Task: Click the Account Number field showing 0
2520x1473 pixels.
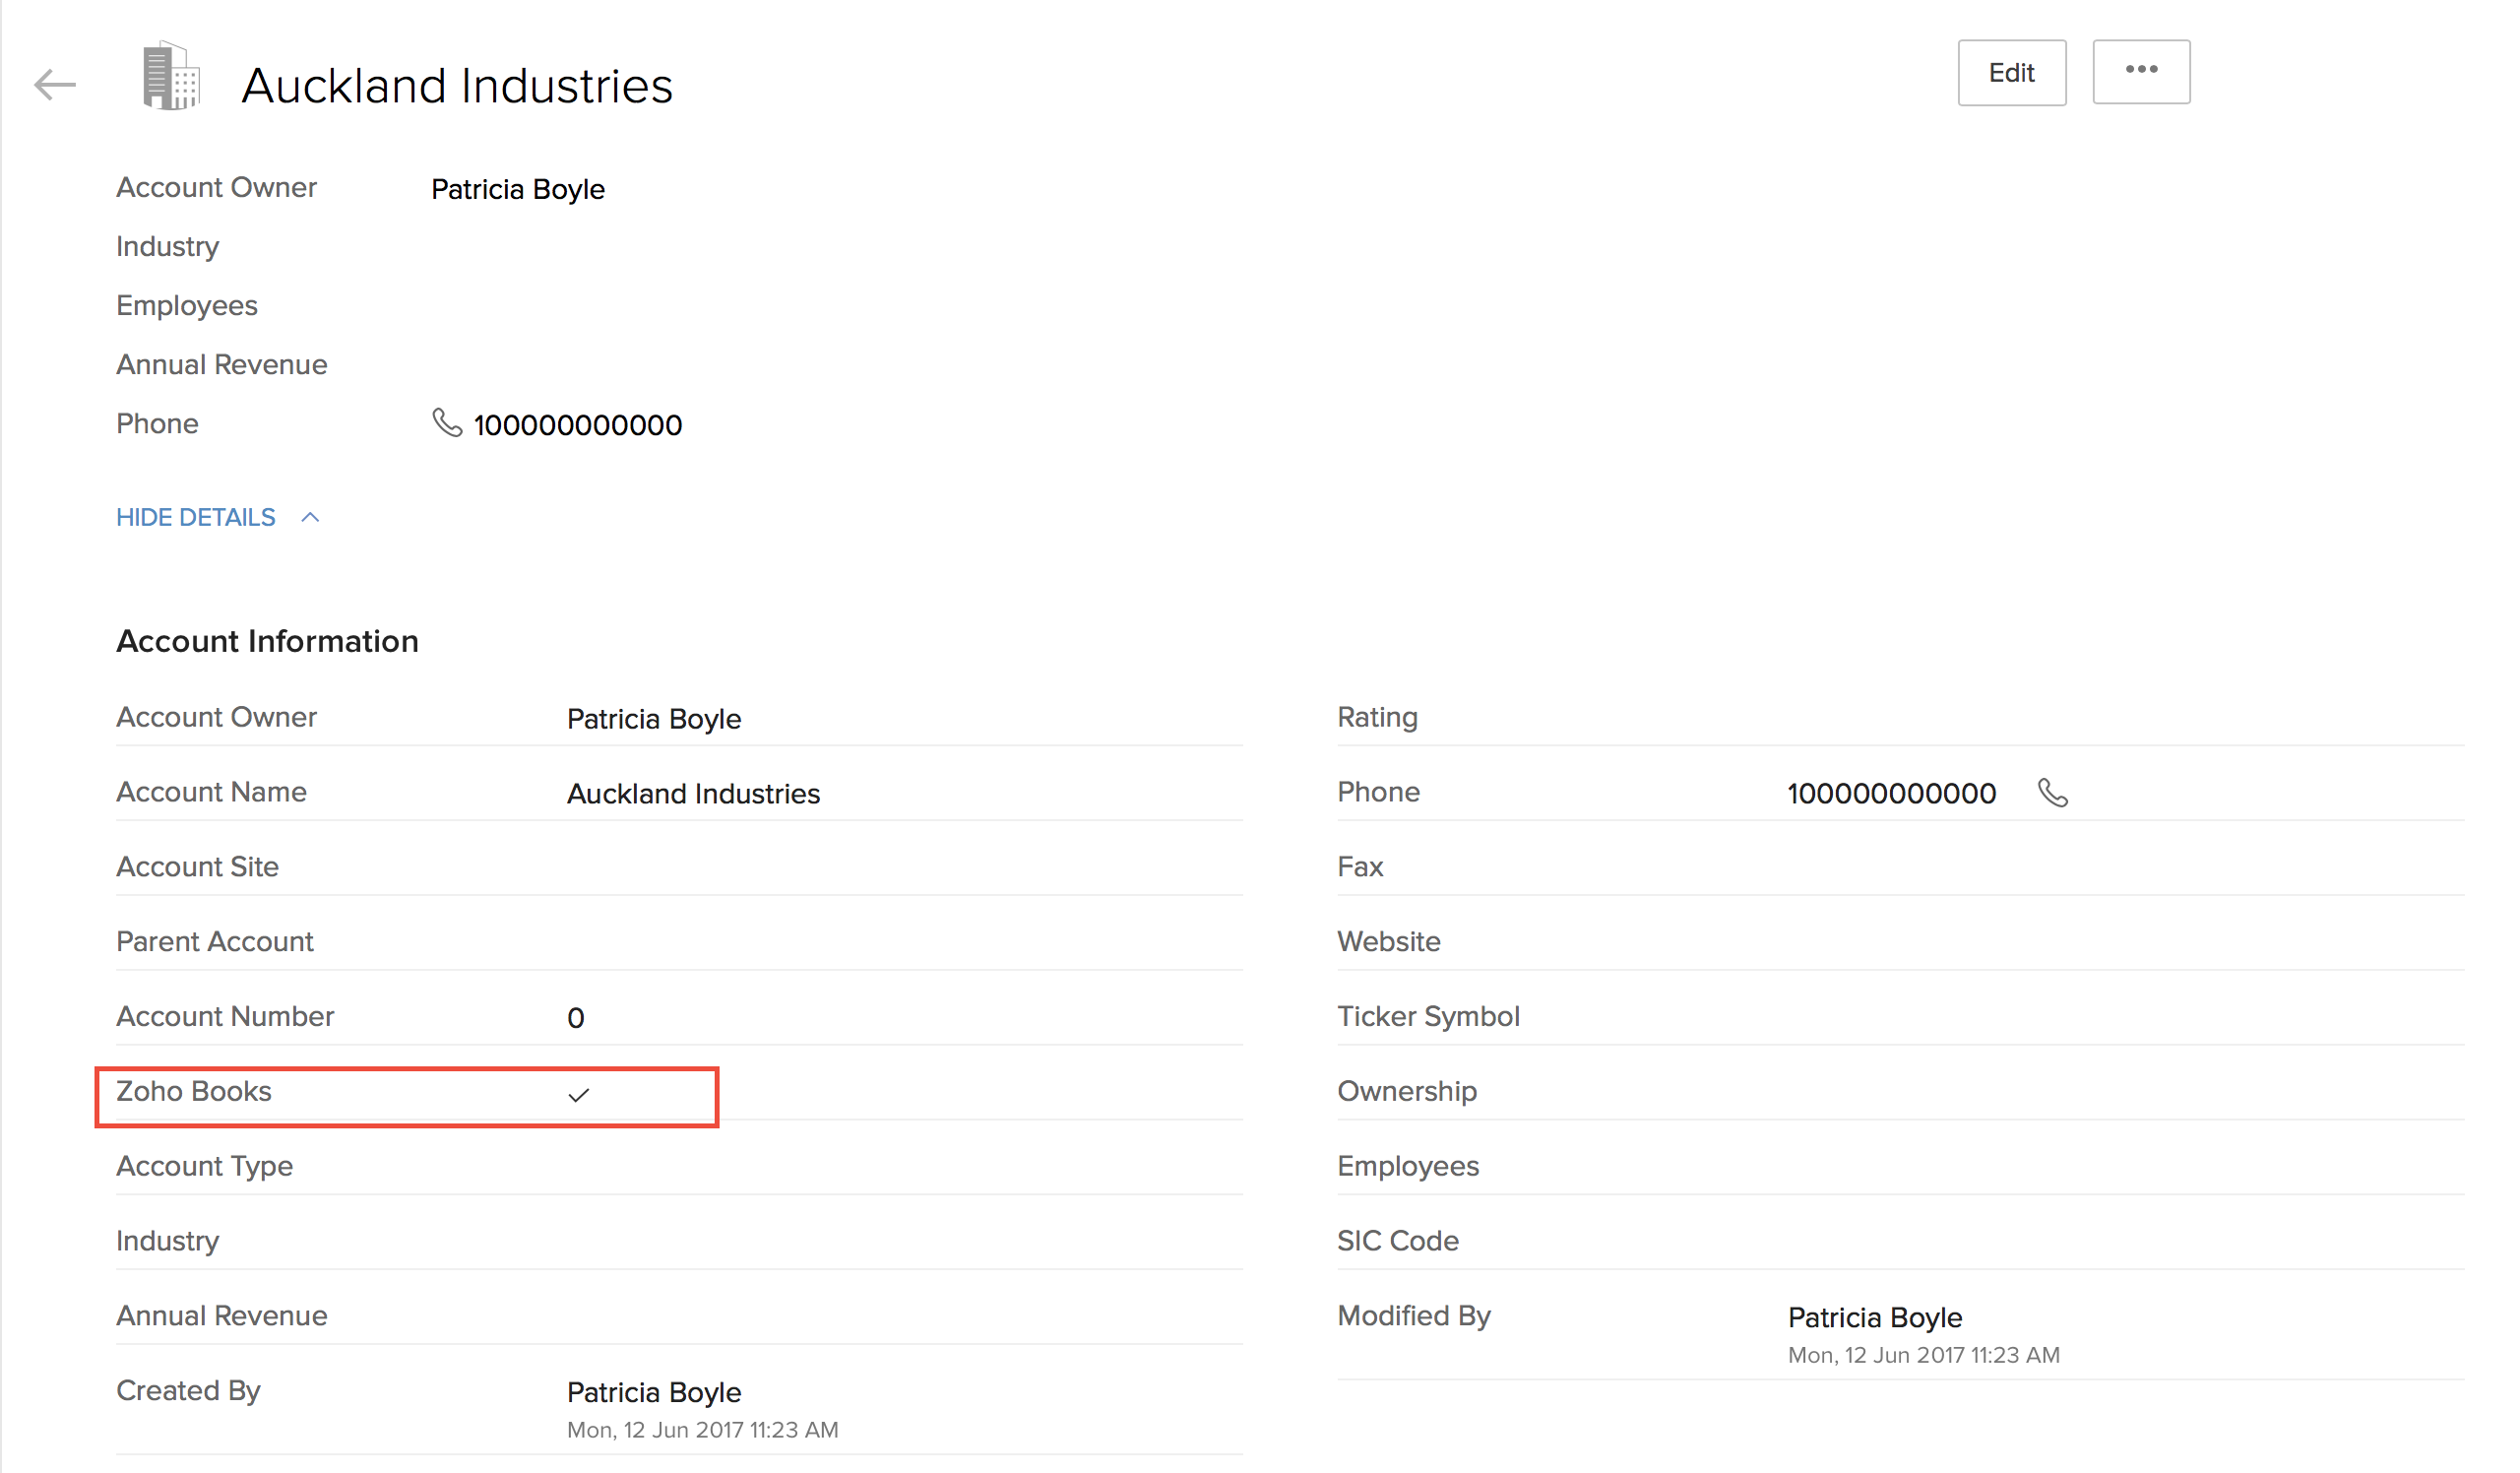Action: click(575, 1017)
